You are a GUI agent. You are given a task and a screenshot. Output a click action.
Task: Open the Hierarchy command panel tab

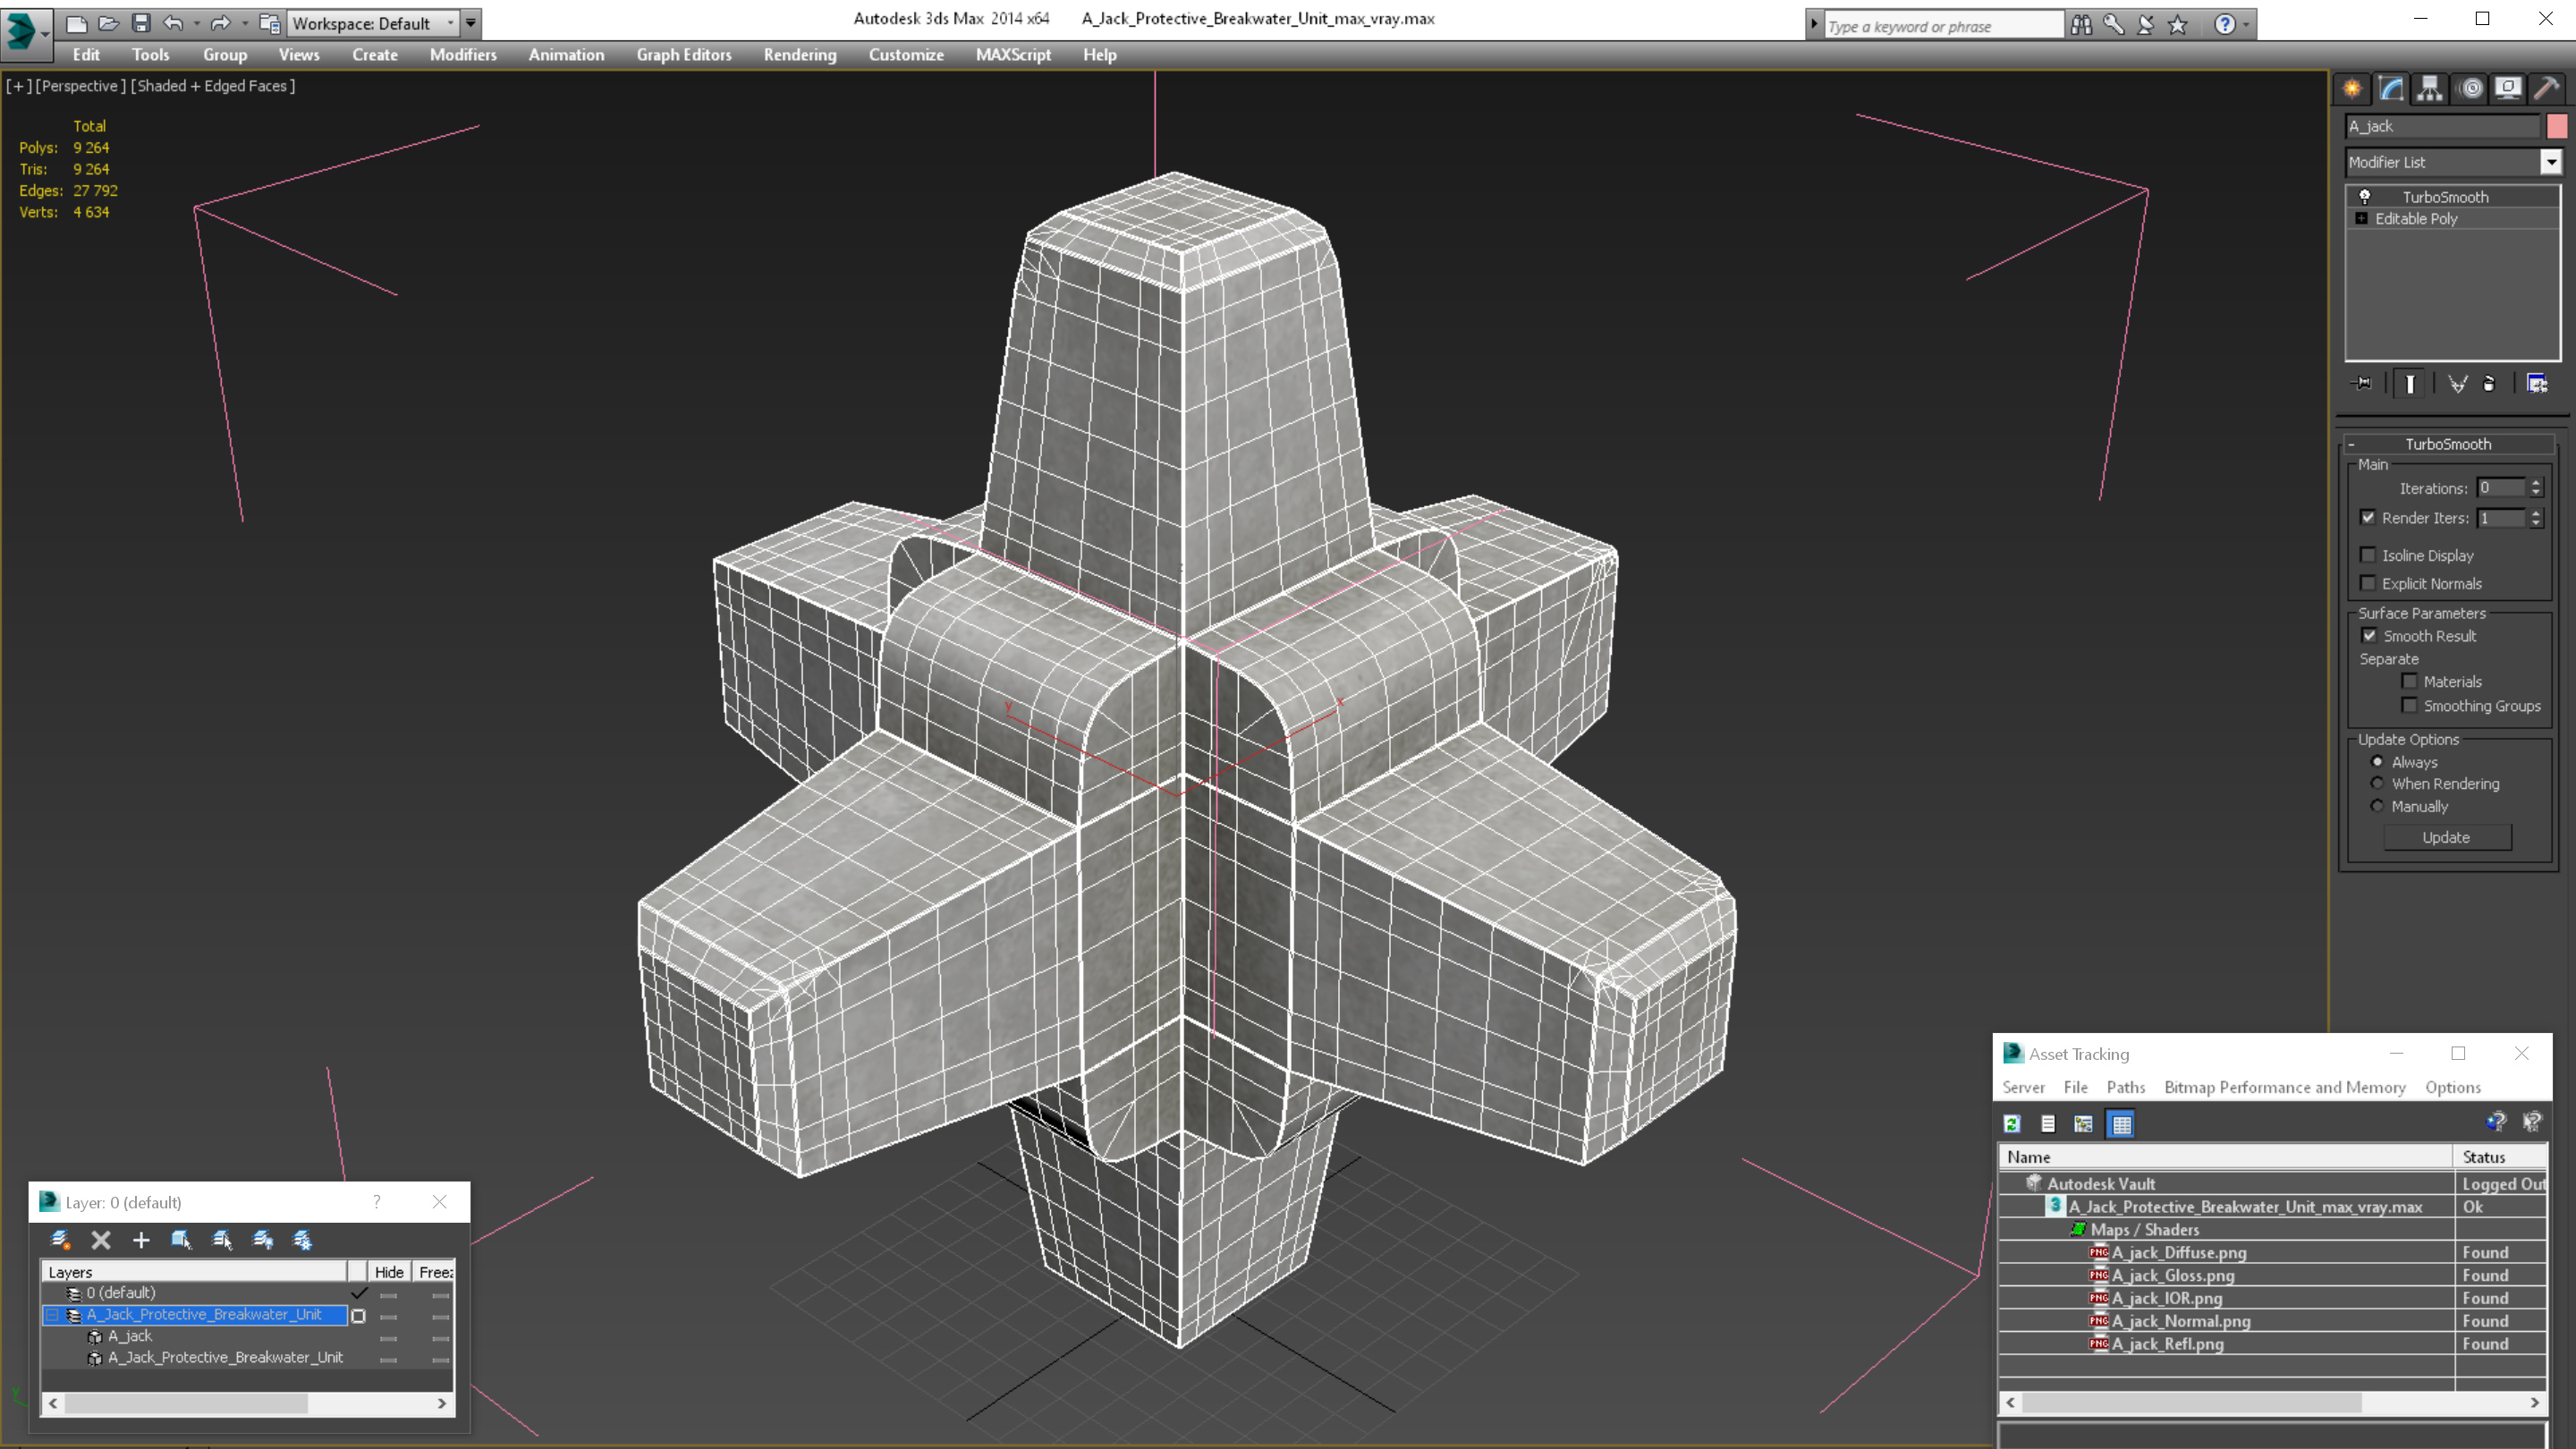(2430, 88)
